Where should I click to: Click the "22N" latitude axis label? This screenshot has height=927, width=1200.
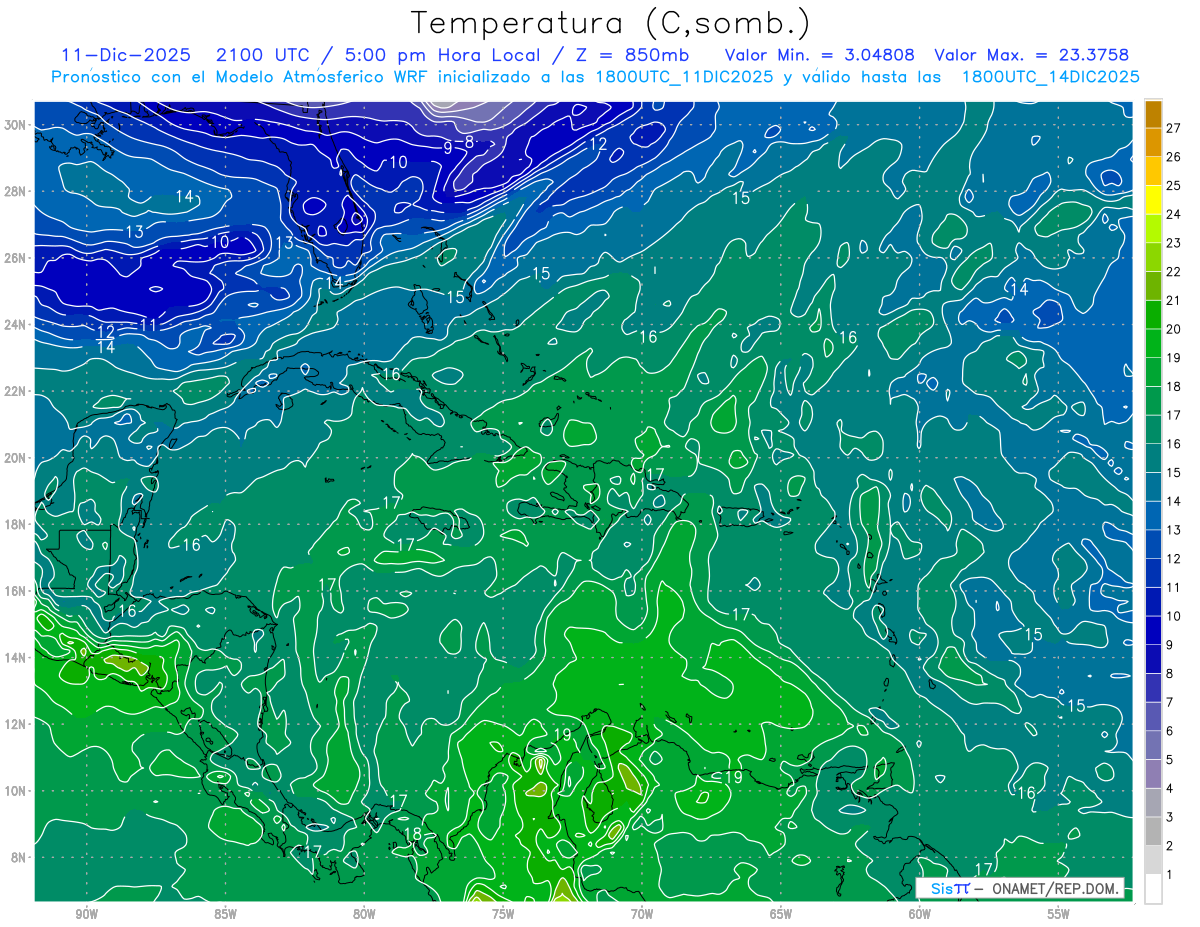[x=17, y=391]
